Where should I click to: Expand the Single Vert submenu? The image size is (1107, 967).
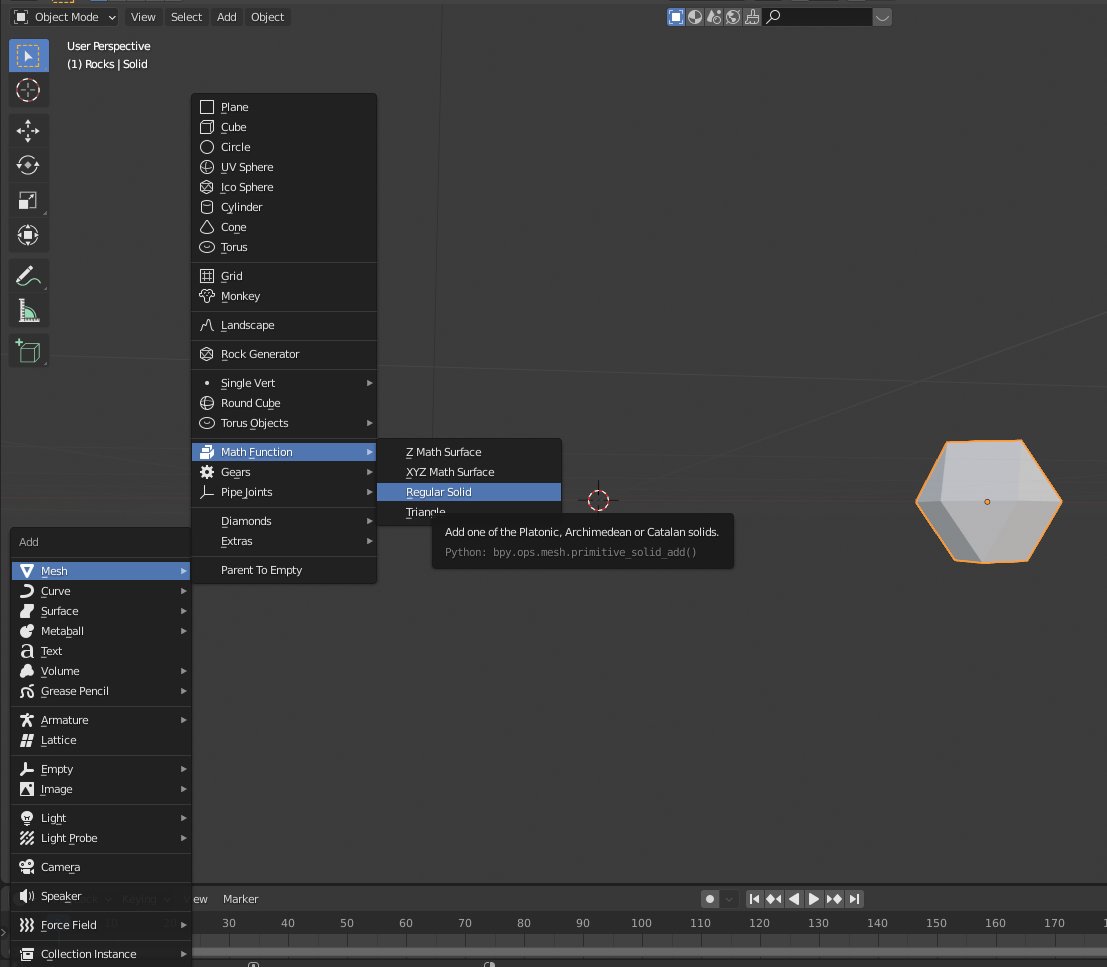284,383
